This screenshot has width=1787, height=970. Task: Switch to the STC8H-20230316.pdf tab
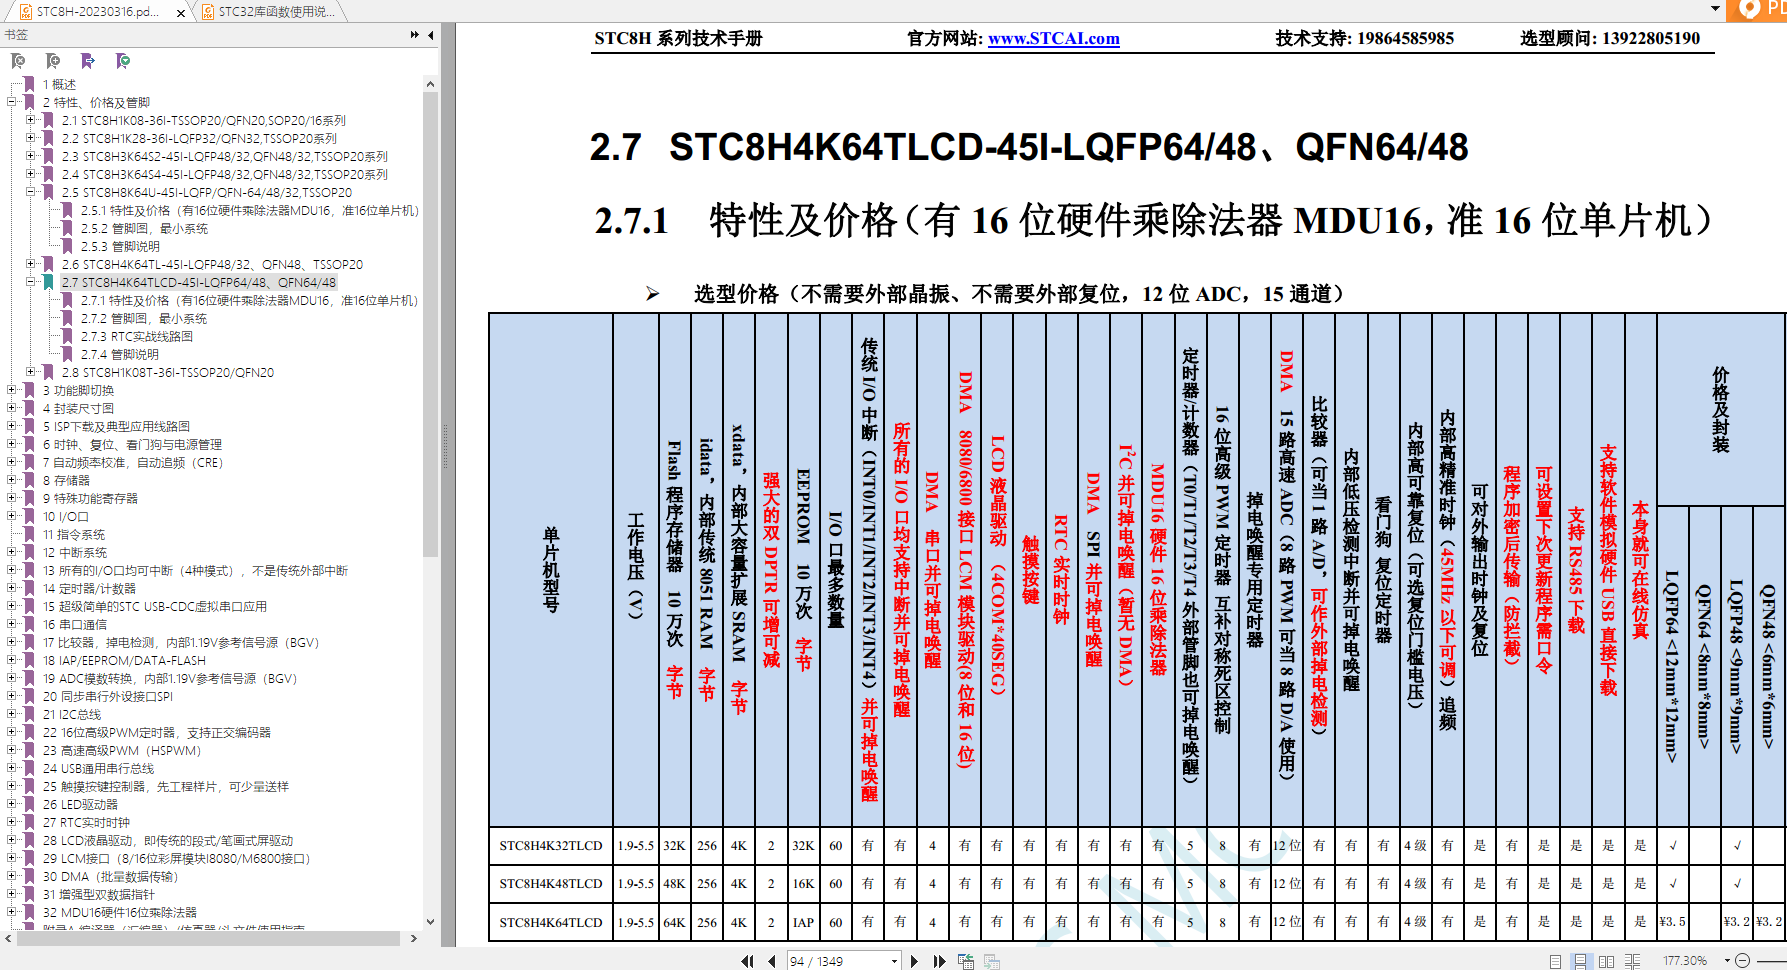97,12
